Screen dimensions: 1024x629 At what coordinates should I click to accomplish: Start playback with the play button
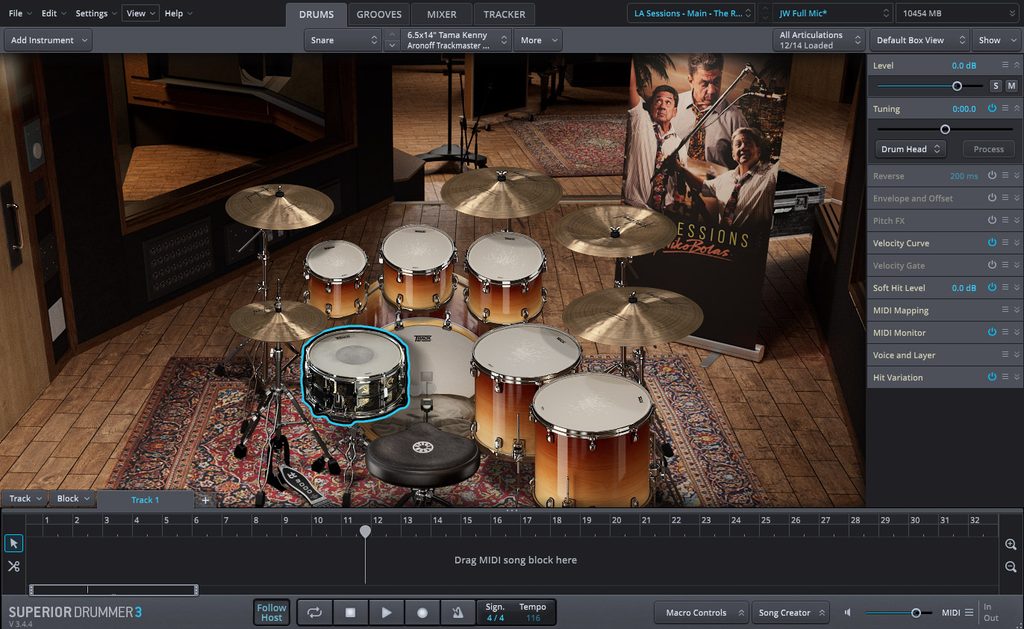386,612
